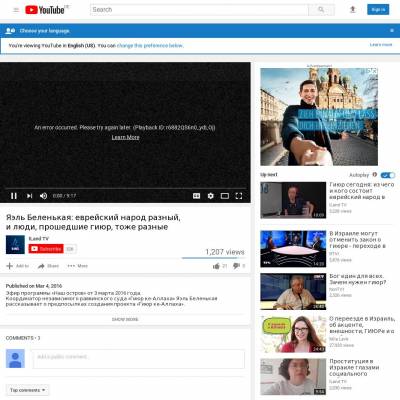
Task: Skip to next video in player
Action: (x=30, y=196)
